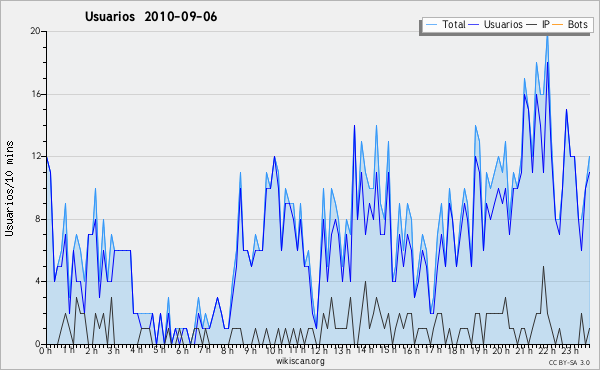This screenshot has height=370, width=600.
Task: Click the y-axis value '20'
Action: (35, 31)
